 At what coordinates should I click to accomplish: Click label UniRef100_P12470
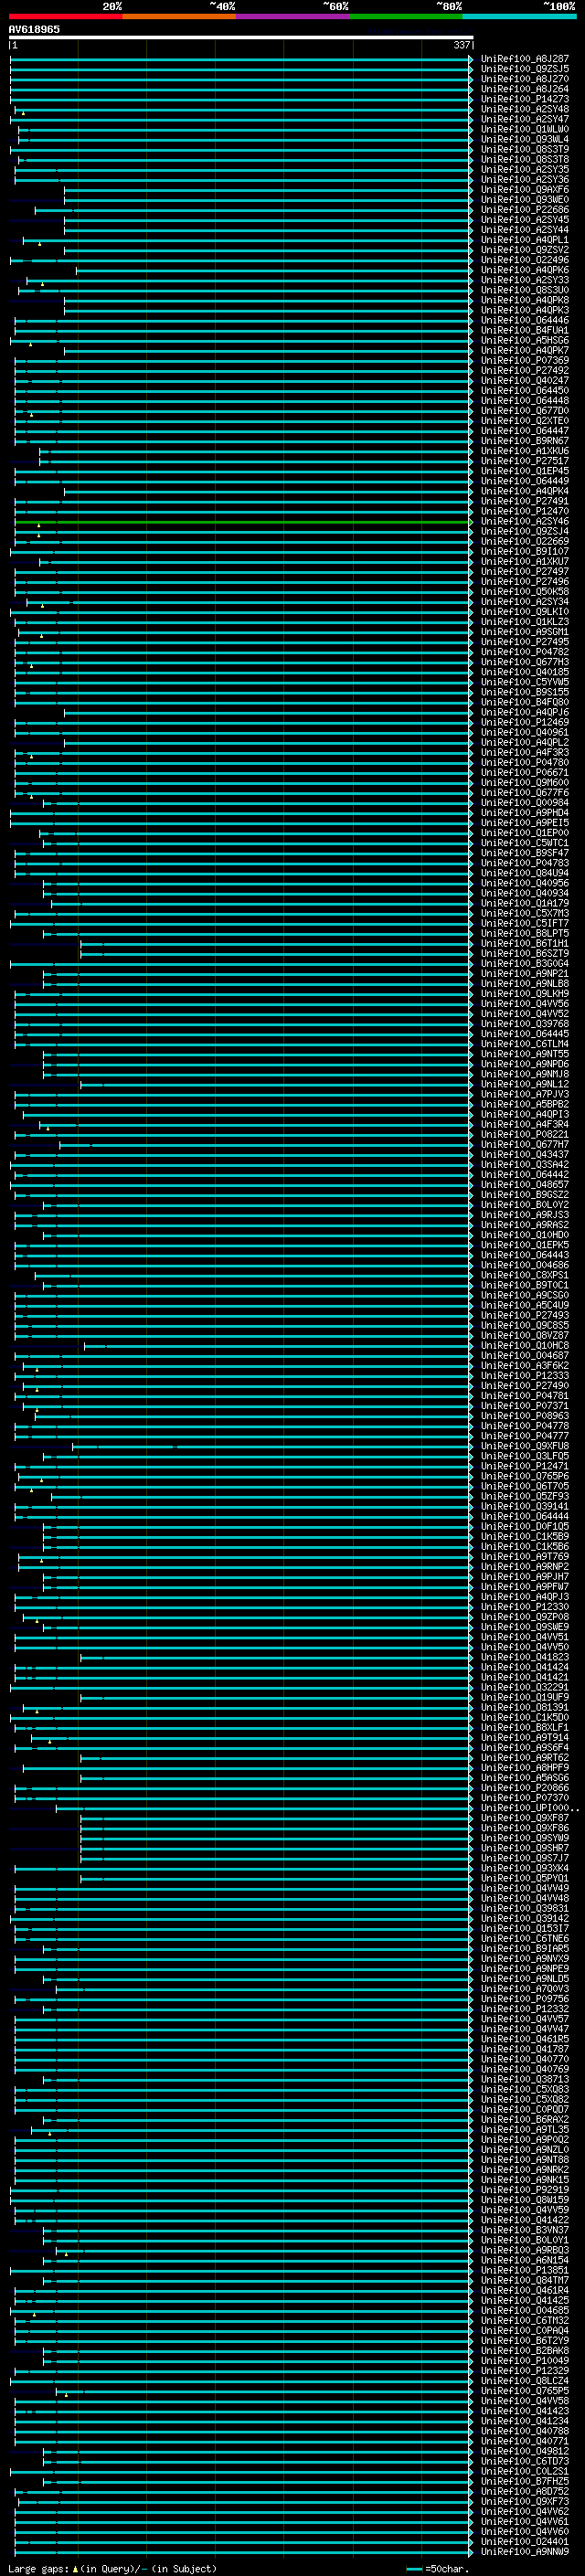pyautogui.click(x=524, y=511)
